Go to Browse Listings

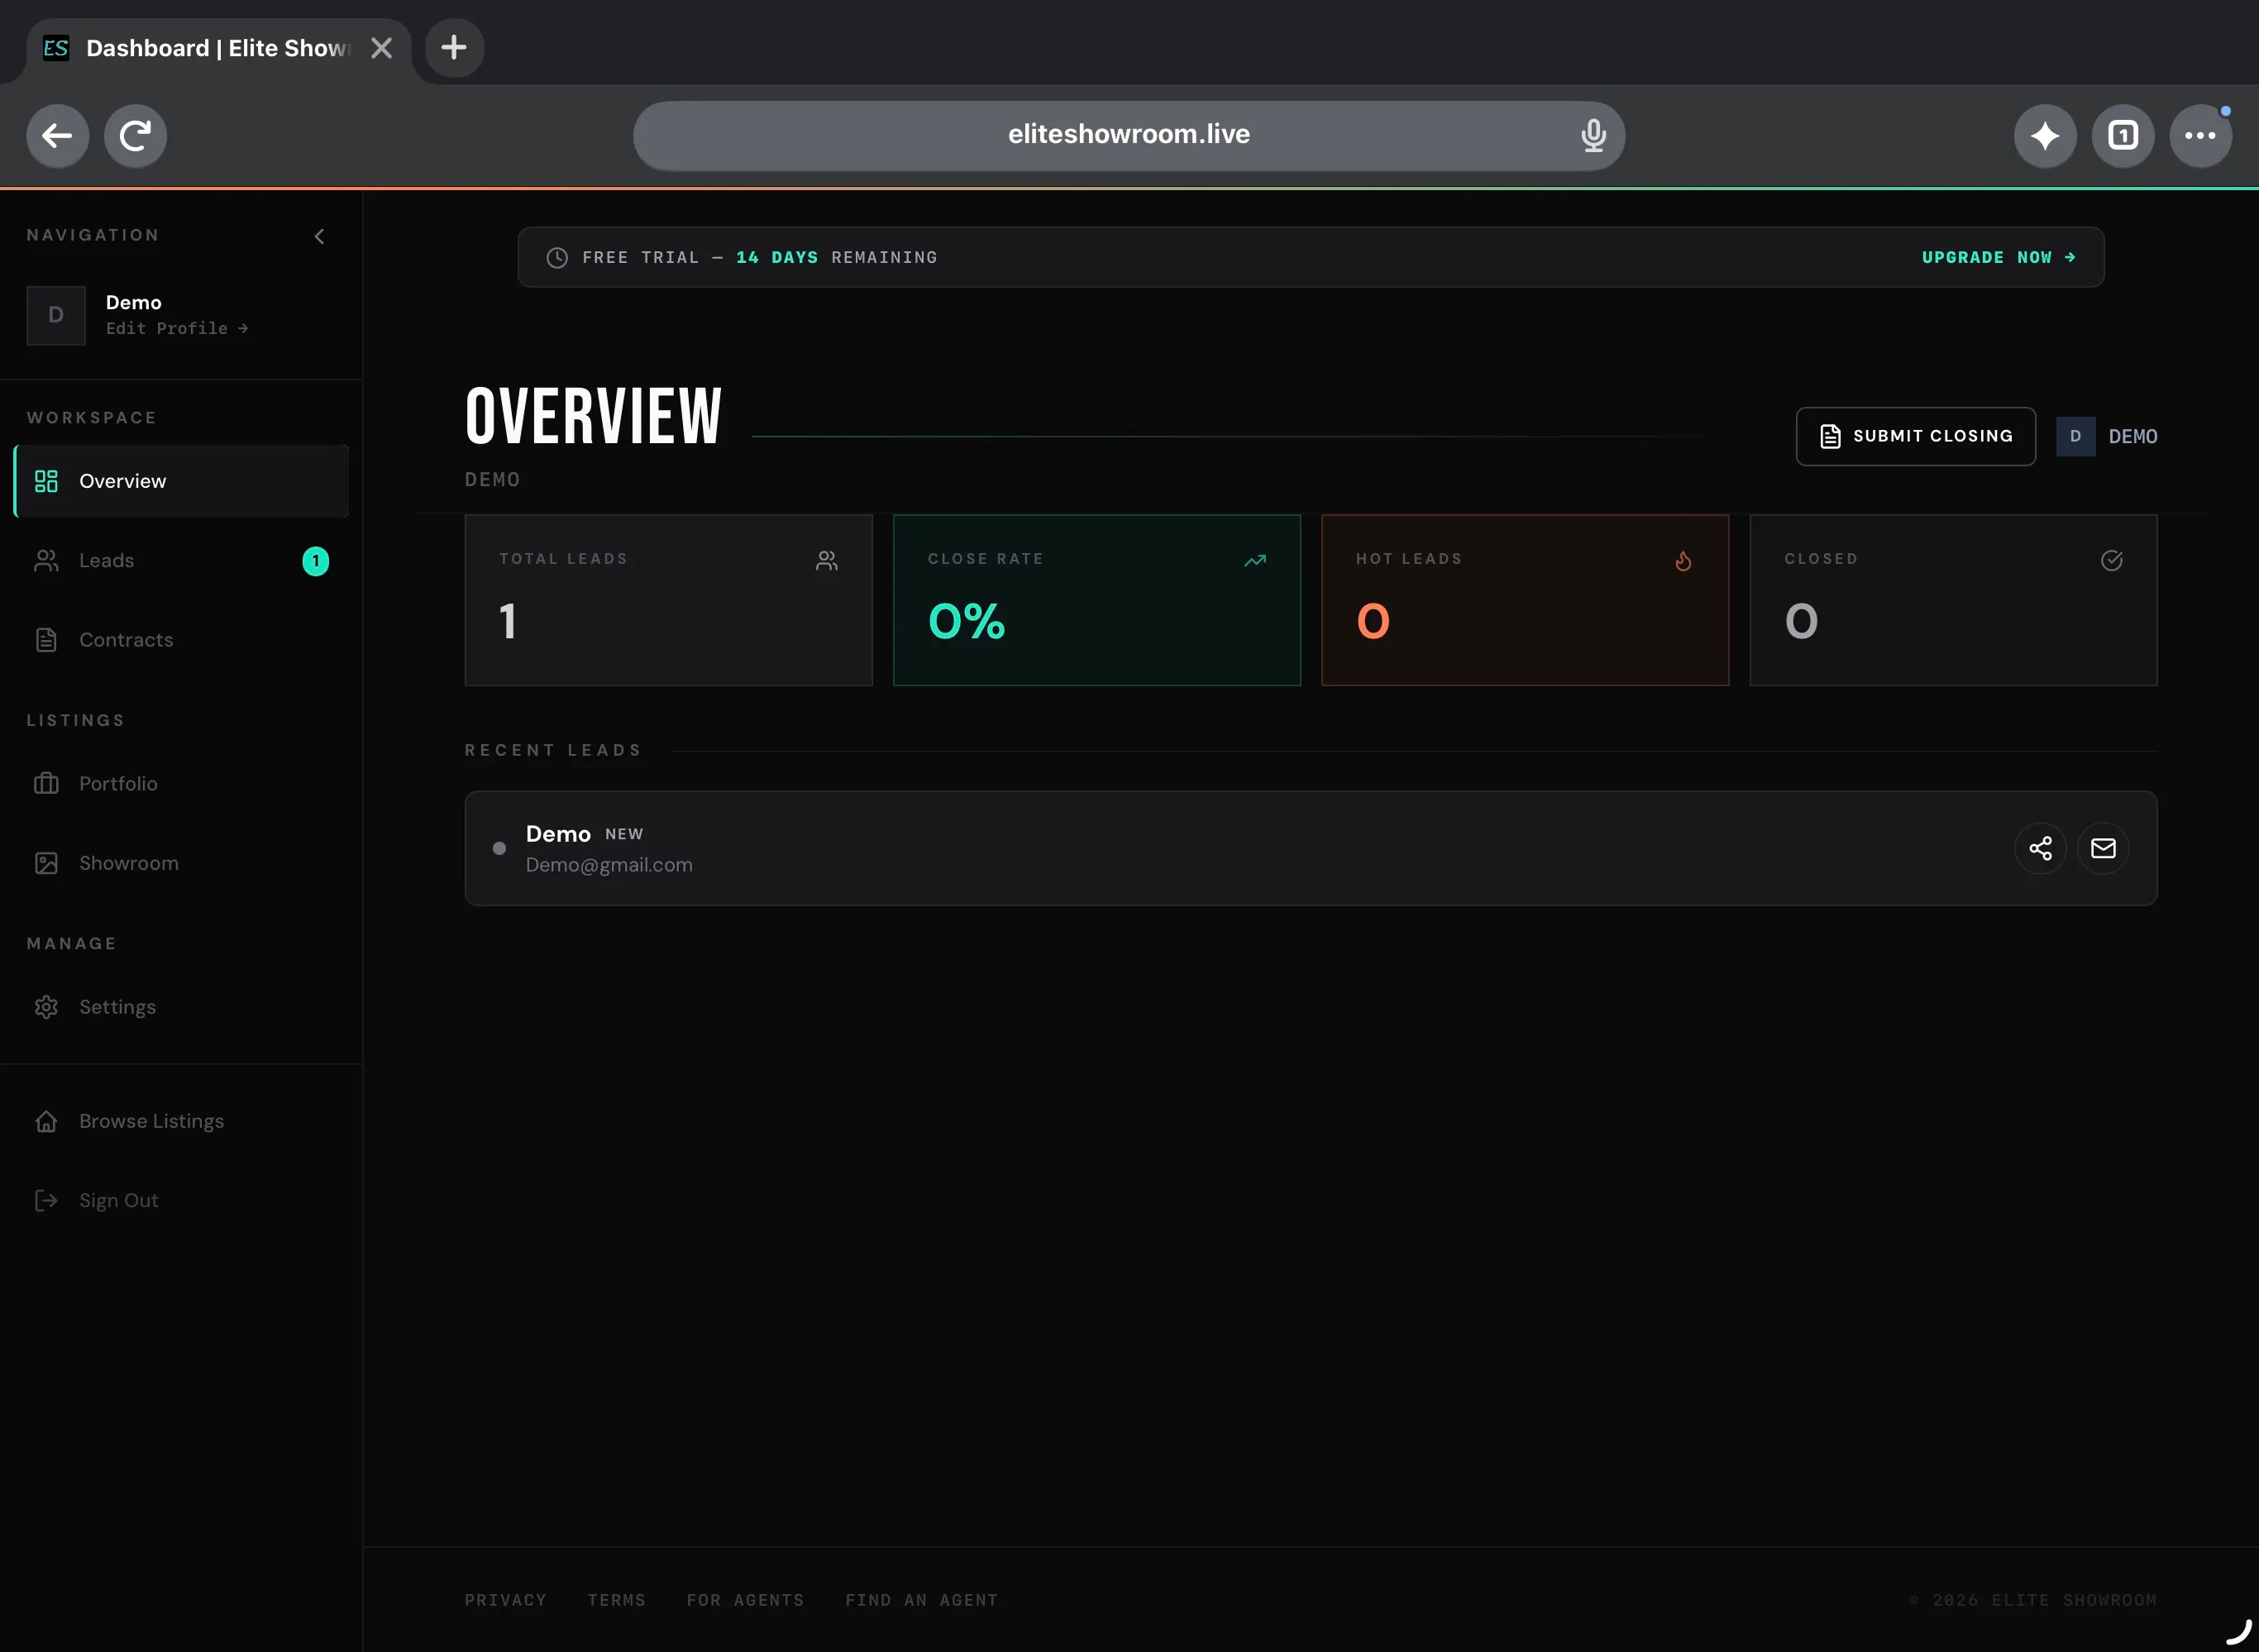(181, 1121)
